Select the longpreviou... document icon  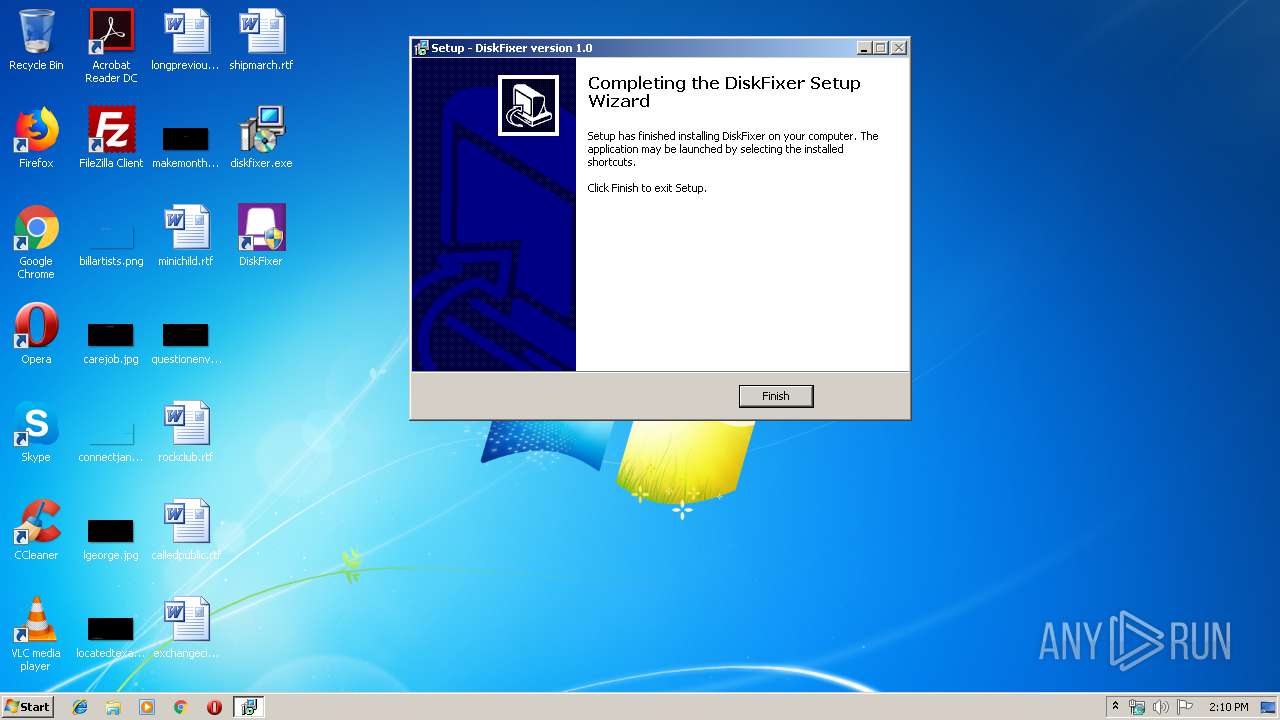point(186,41)
